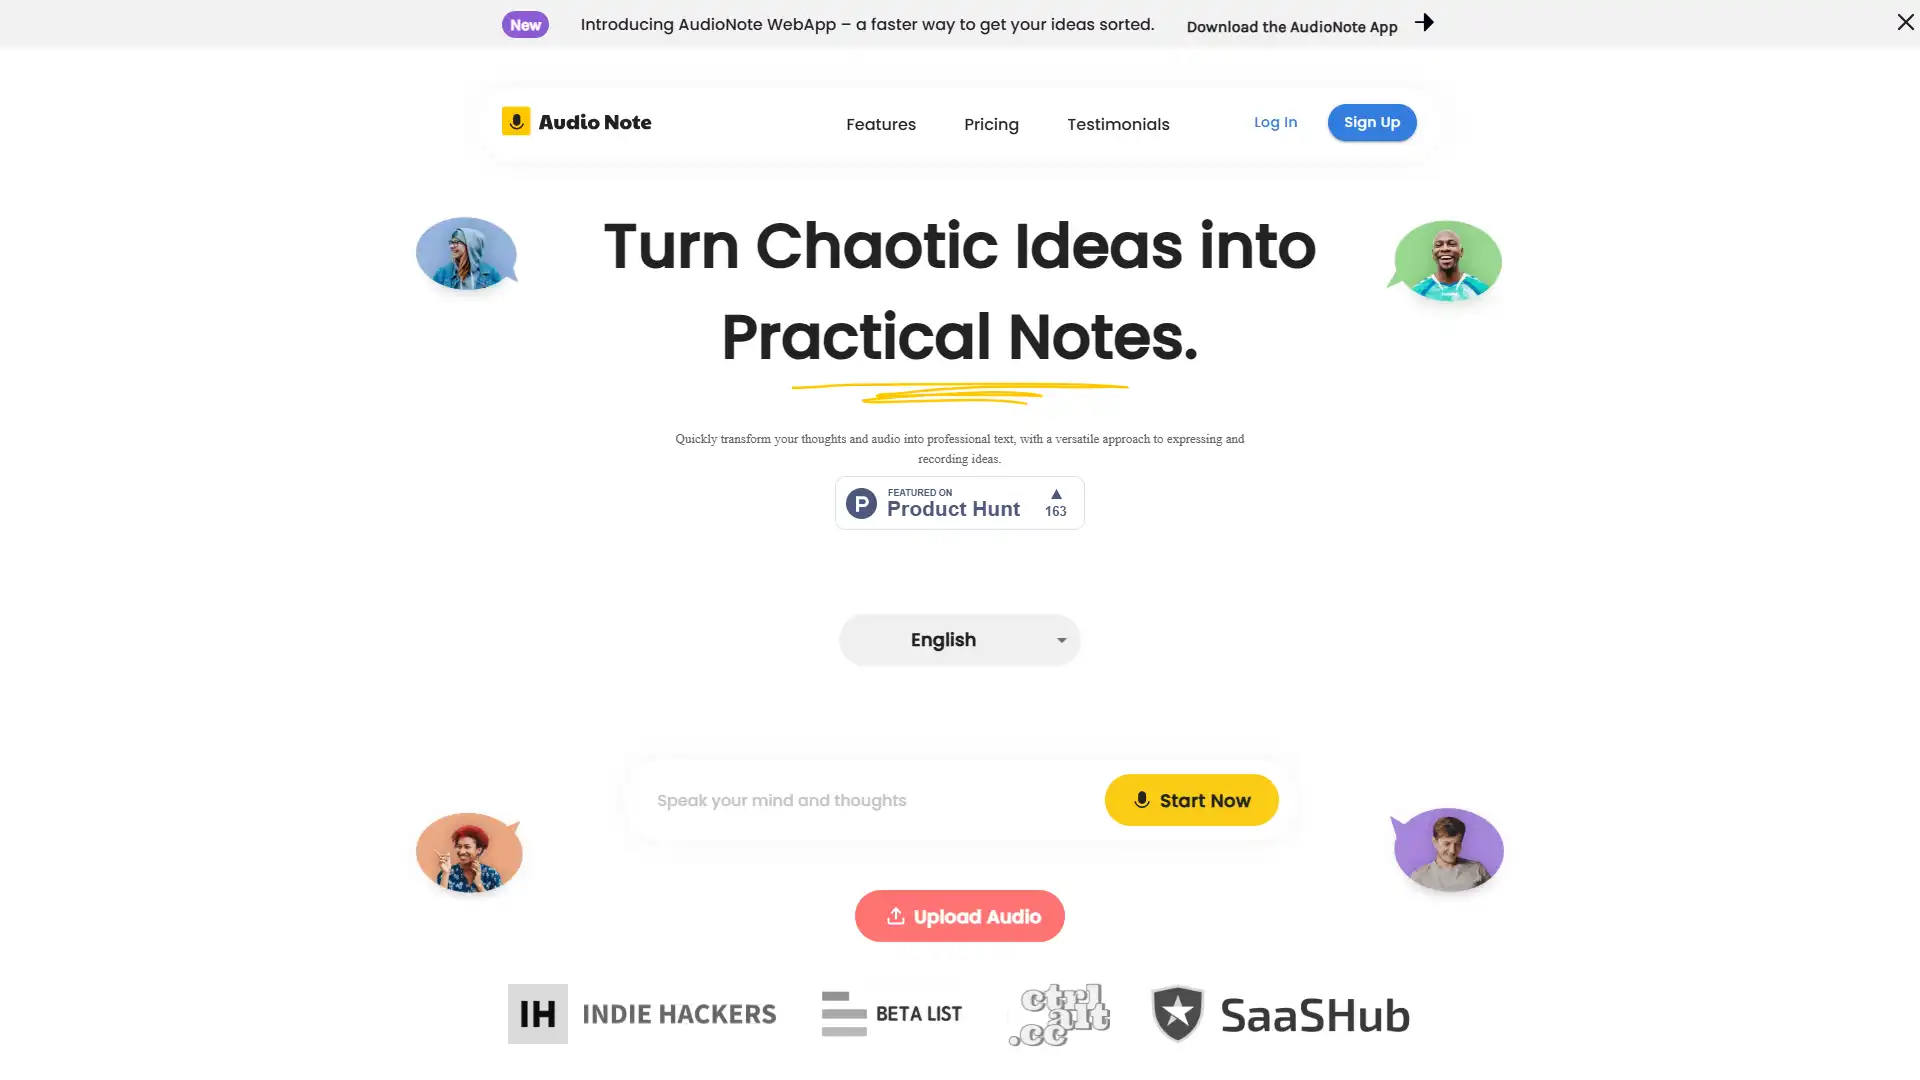1920x1080 pixels.
Task: Click the arrow icon next to Download App
Action: pyautogui.click(x=1423, y=22)
